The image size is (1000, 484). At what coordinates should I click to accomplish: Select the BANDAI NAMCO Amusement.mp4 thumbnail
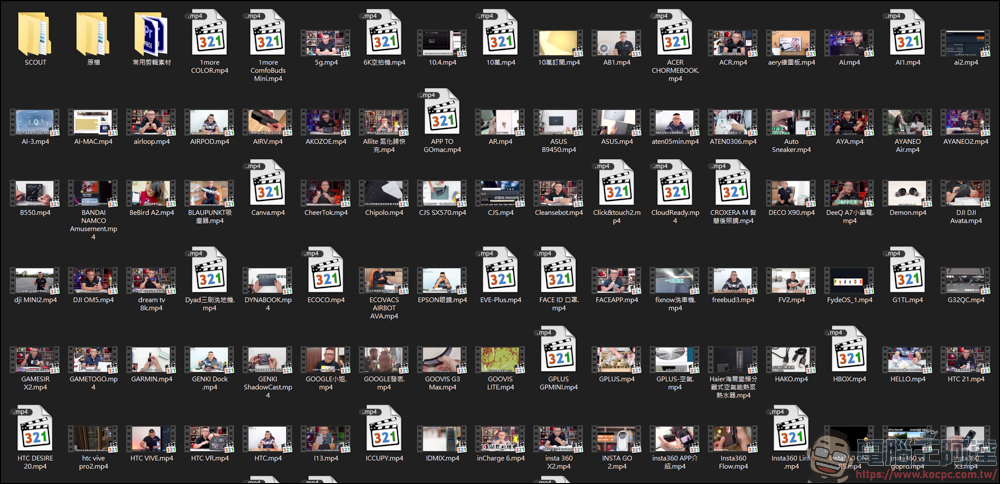pyautogui.click(x=93, y=193)
